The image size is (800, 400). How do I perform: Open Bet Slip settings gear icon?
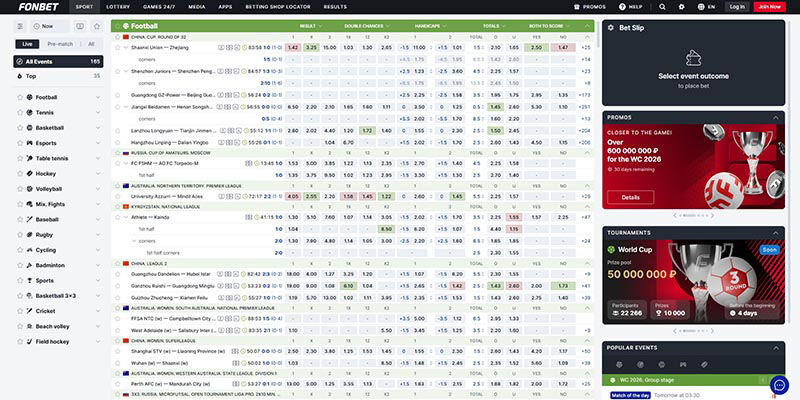coord(611,28)
